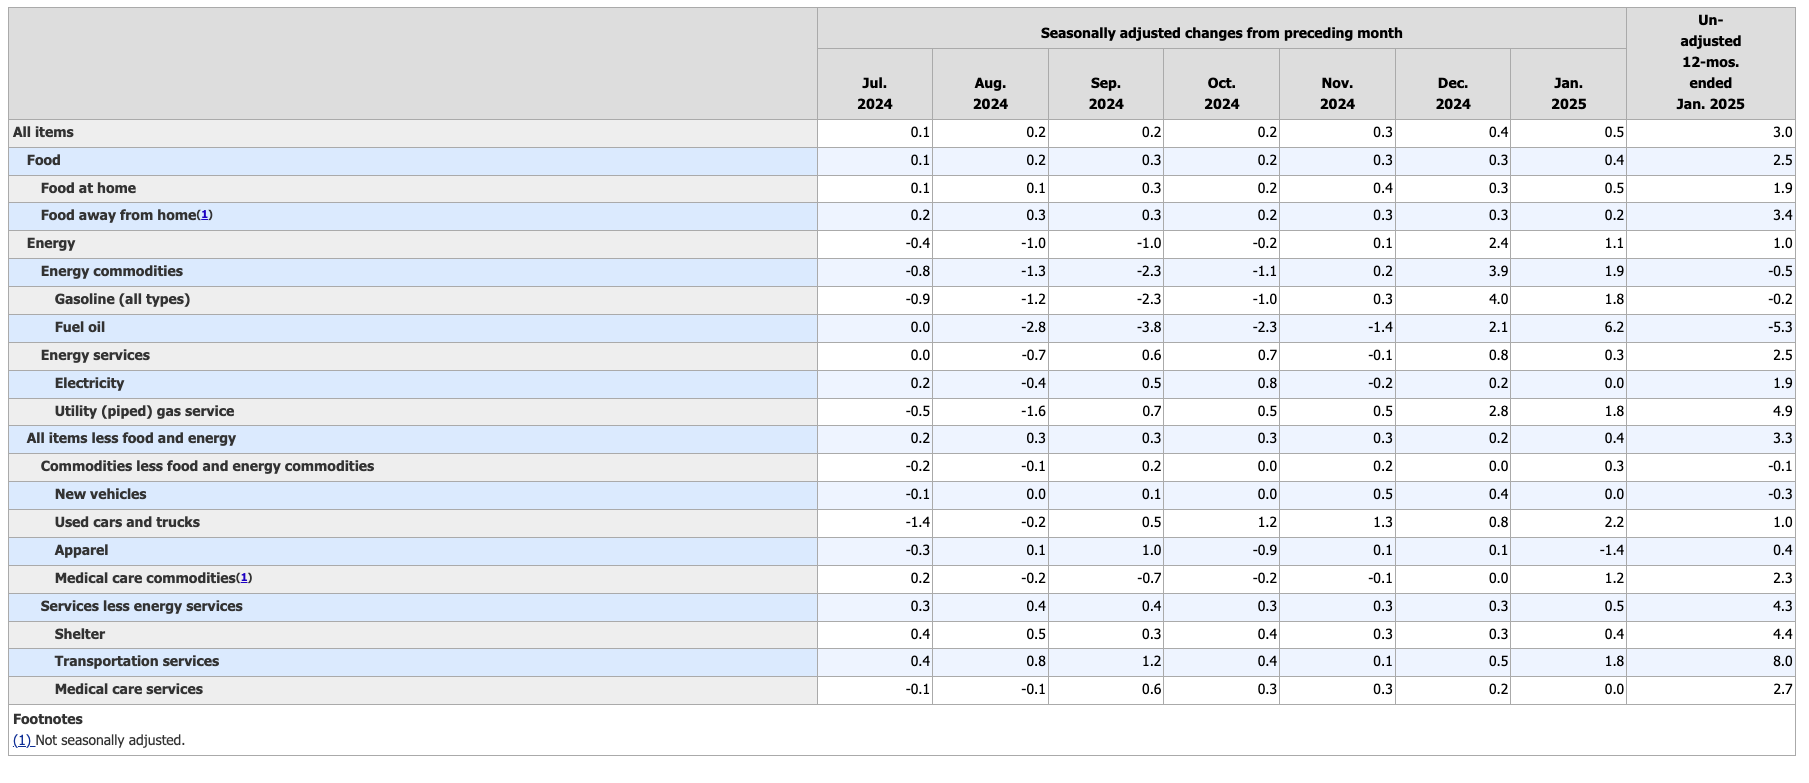Click the Fuel oil row label
The image size is (1809, 783).
tap(79, 327)
